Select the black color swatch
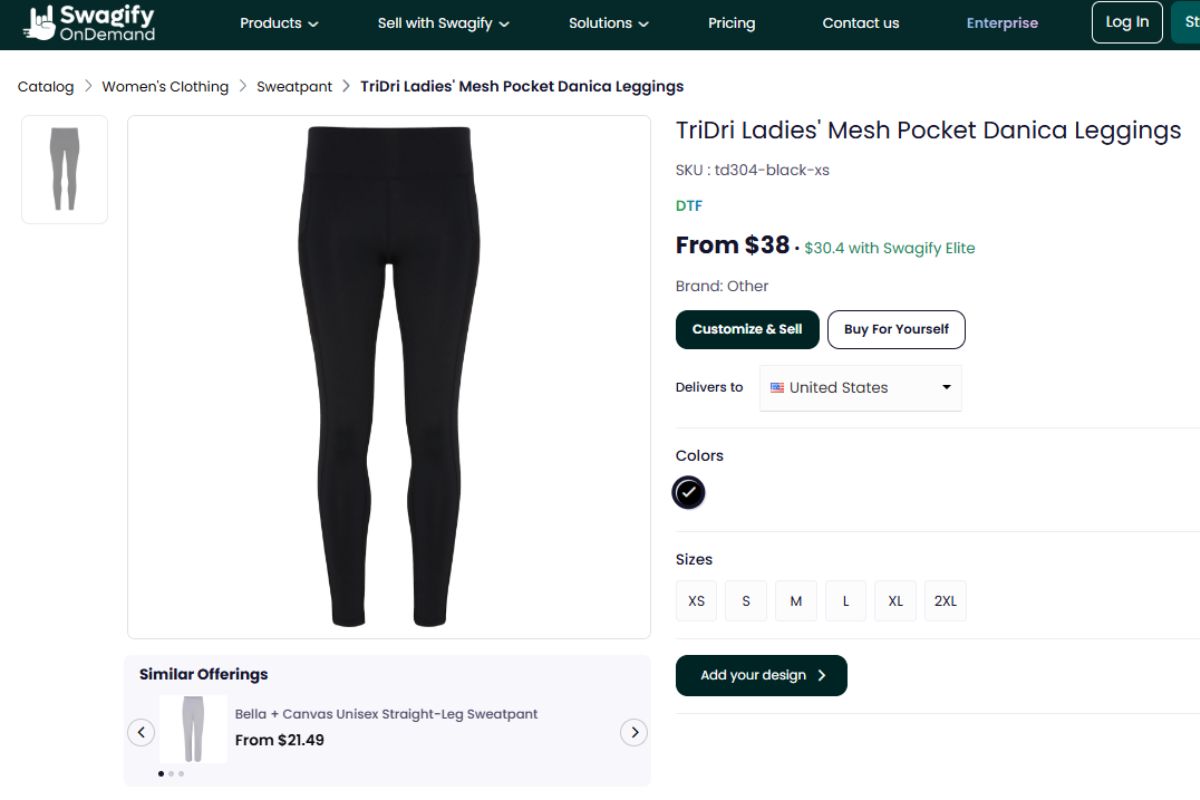1200x800 pixels. pyautogui.click(x=689, y=492)
